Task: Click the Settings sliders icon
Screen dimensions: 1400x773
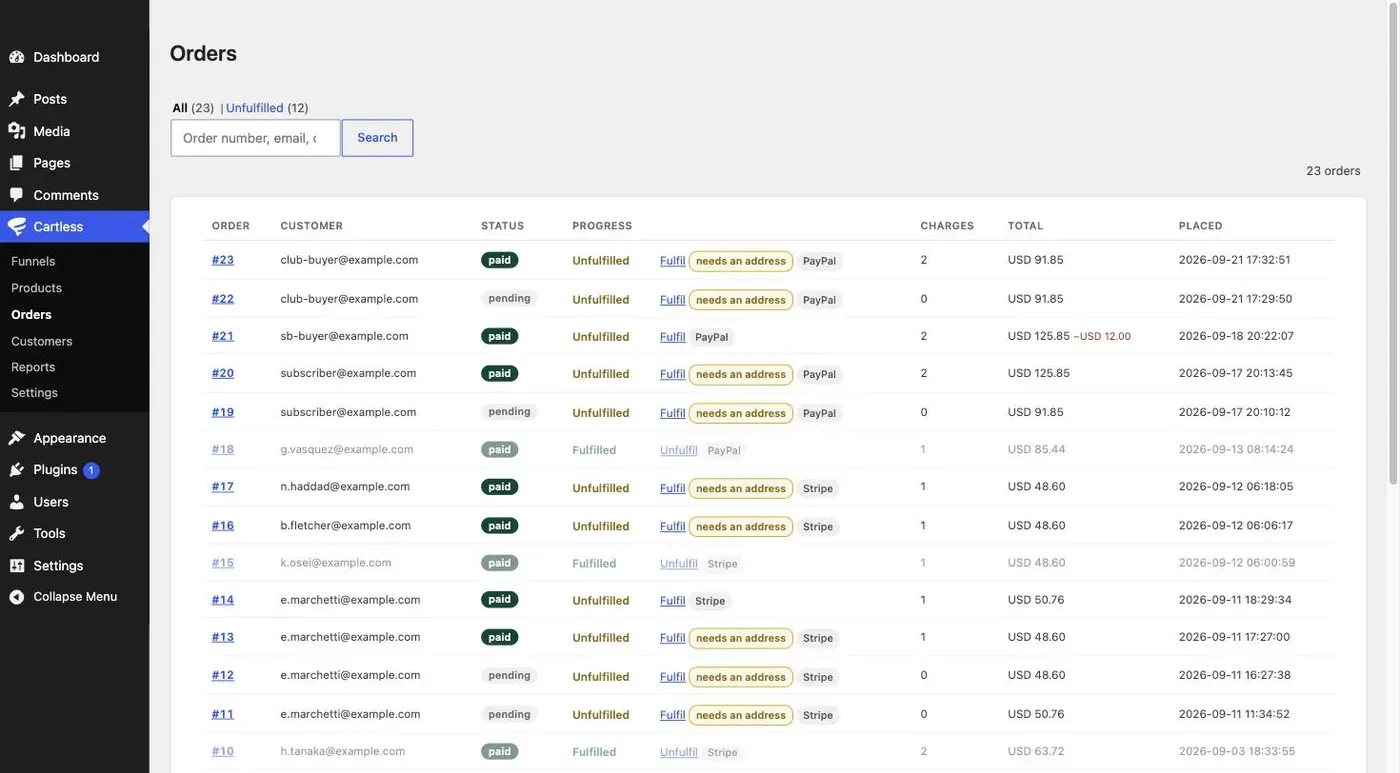Action: pos(16,566)
